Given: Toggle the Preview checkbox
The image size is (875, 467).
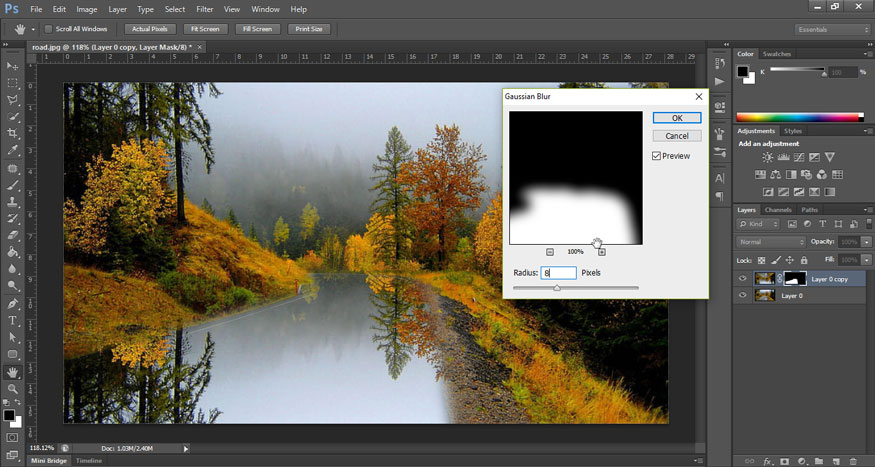Looking at the screenshot, I should 657,156.
